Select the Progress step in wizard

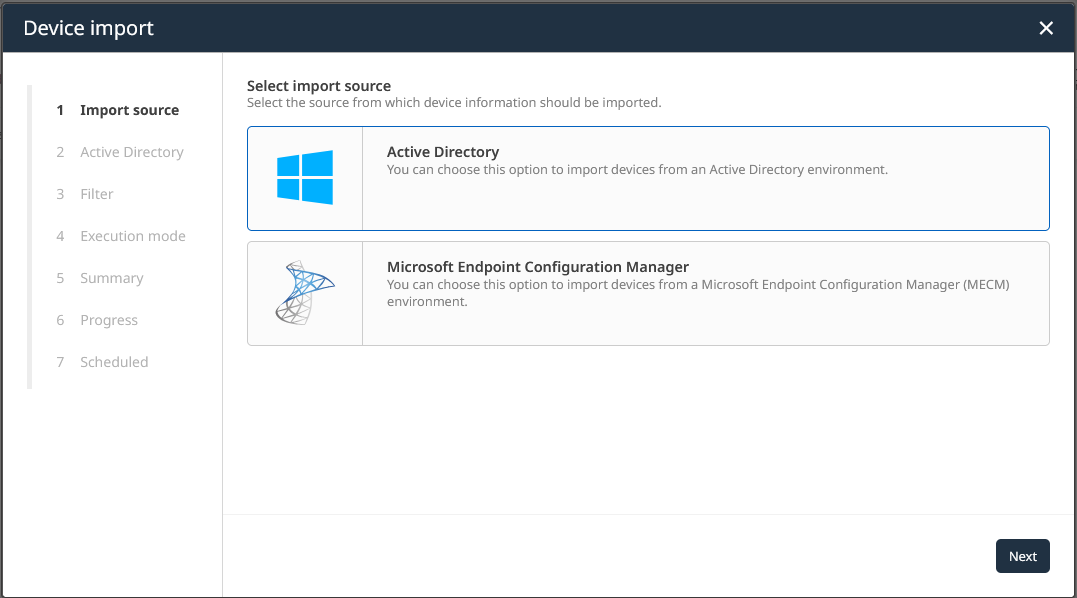(109, 320)
